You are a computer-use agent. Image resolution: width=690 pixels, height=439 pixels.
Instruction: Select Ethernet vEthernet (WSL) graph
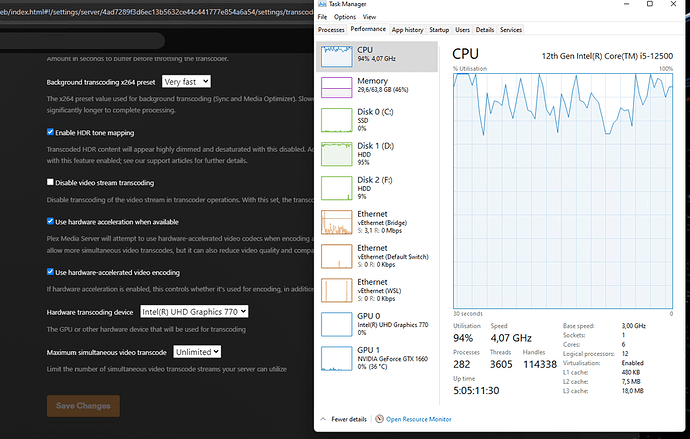[337, 290]
